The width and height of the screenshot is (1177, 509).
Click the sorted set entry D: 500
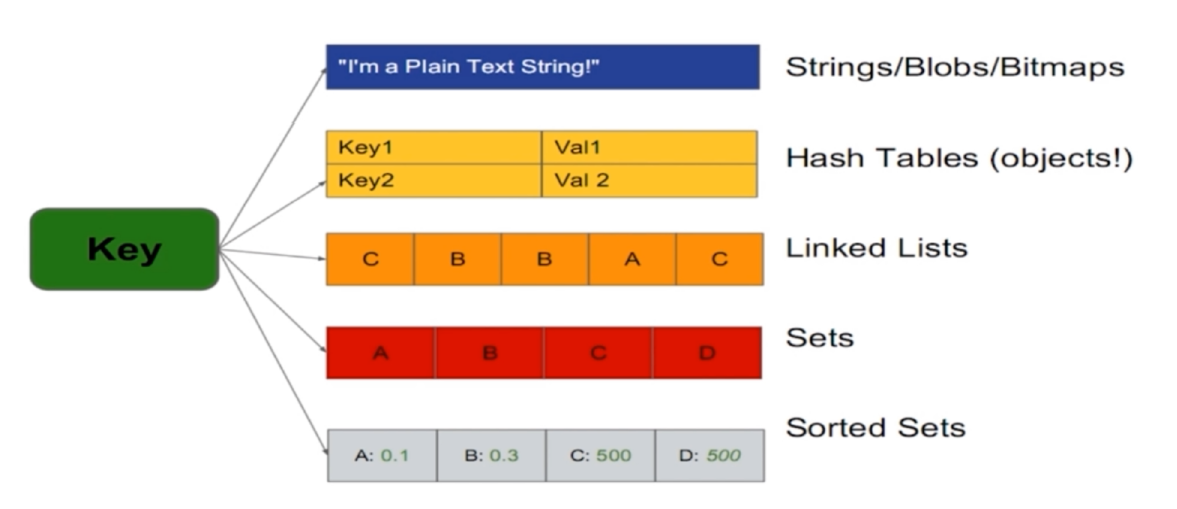coord(709,456)
